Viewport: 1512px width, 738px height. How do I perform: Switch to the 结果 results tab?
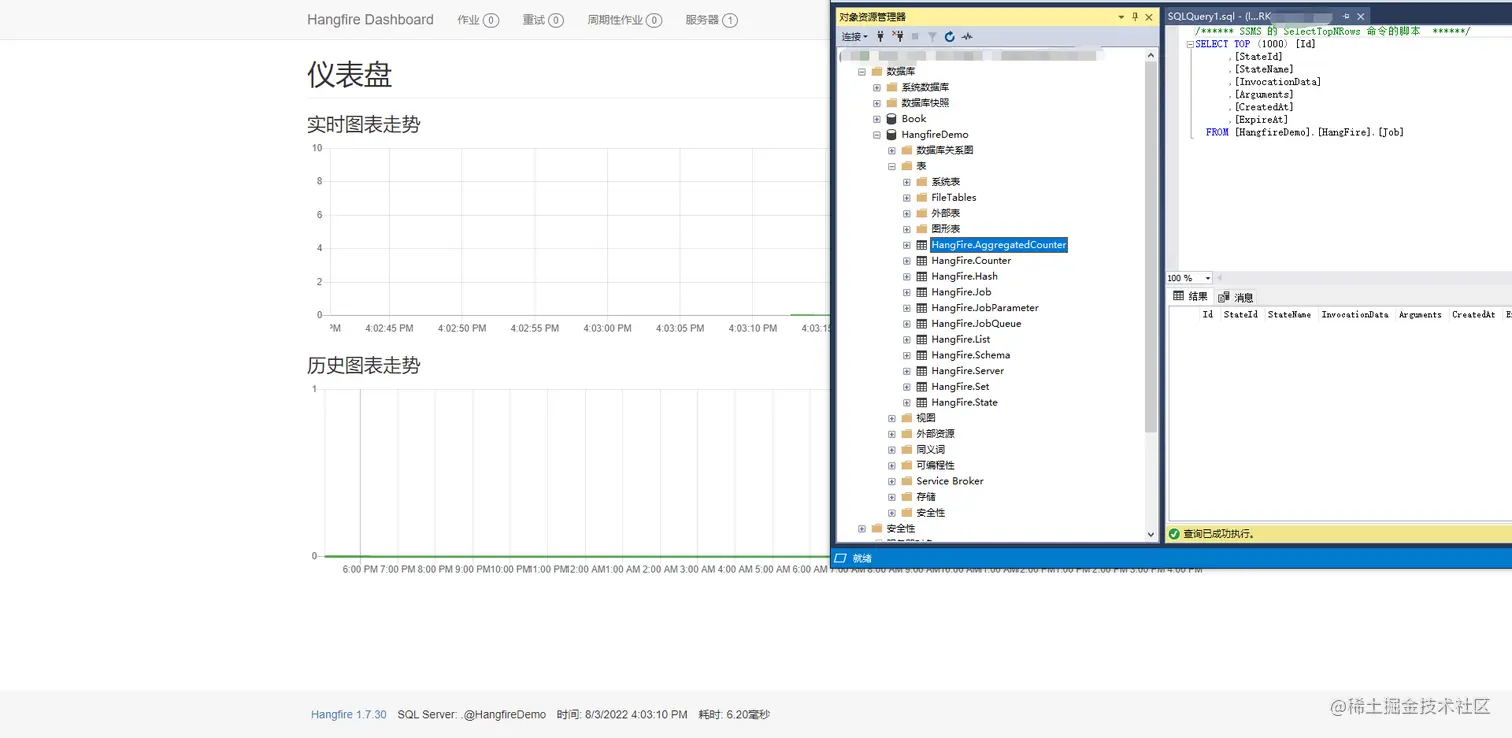click(1190, 296)
